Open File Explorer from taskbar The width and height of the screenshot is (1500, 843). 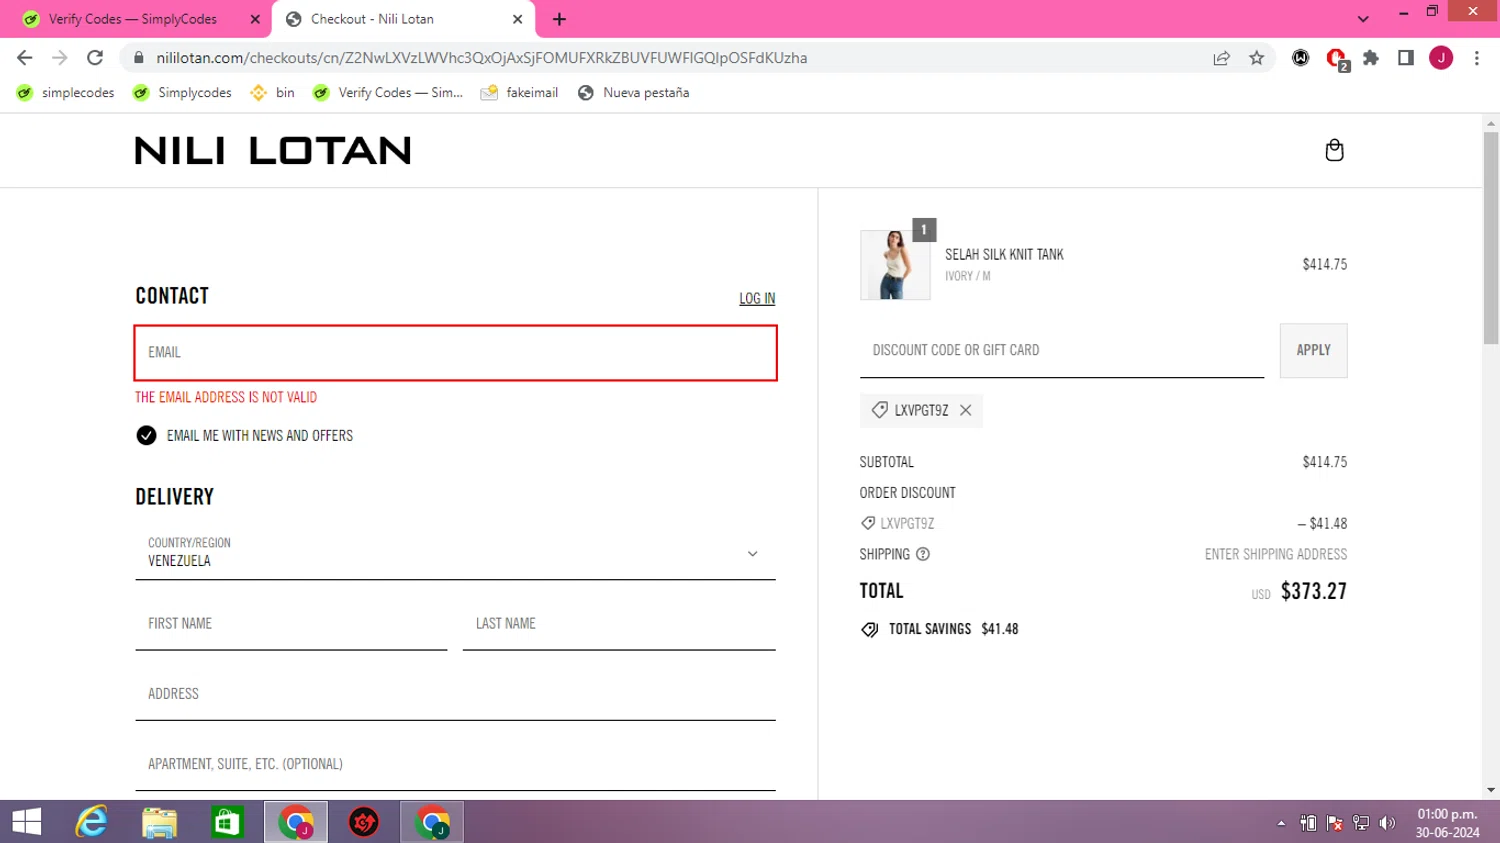click(160, 822)
